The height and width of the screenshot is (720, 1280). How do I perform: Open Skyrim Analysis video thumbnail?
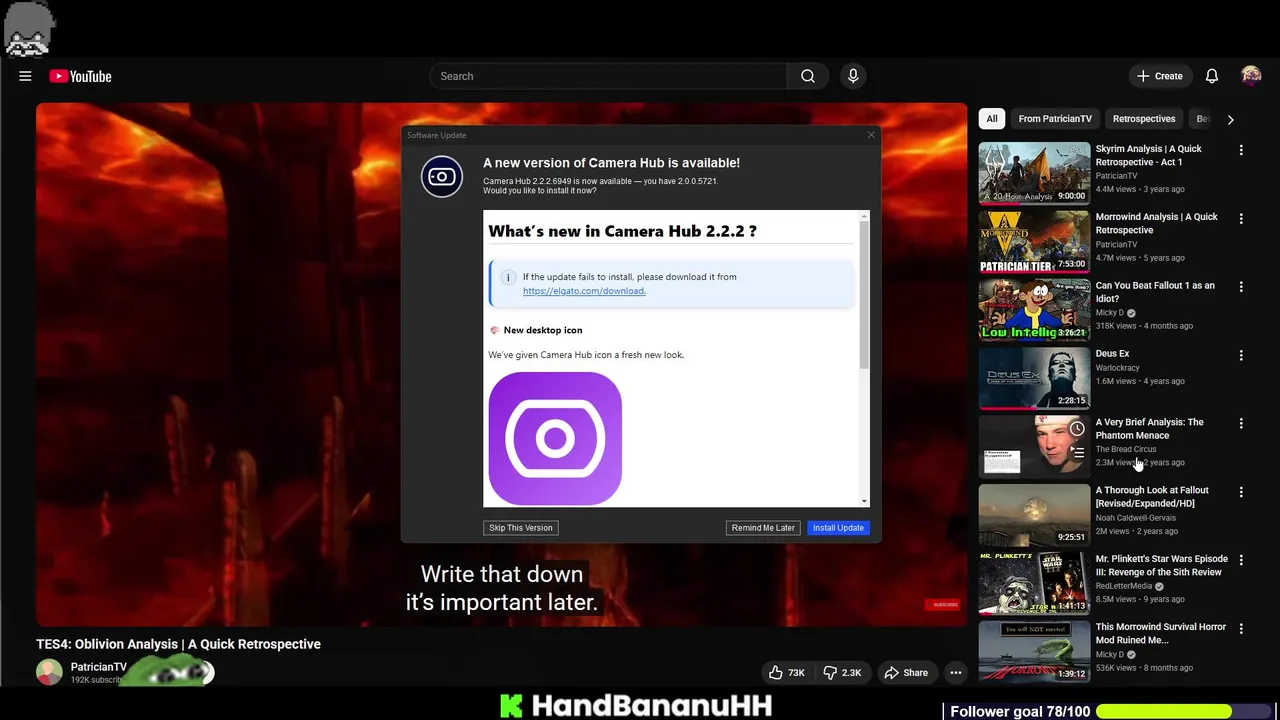(1034, 173)
